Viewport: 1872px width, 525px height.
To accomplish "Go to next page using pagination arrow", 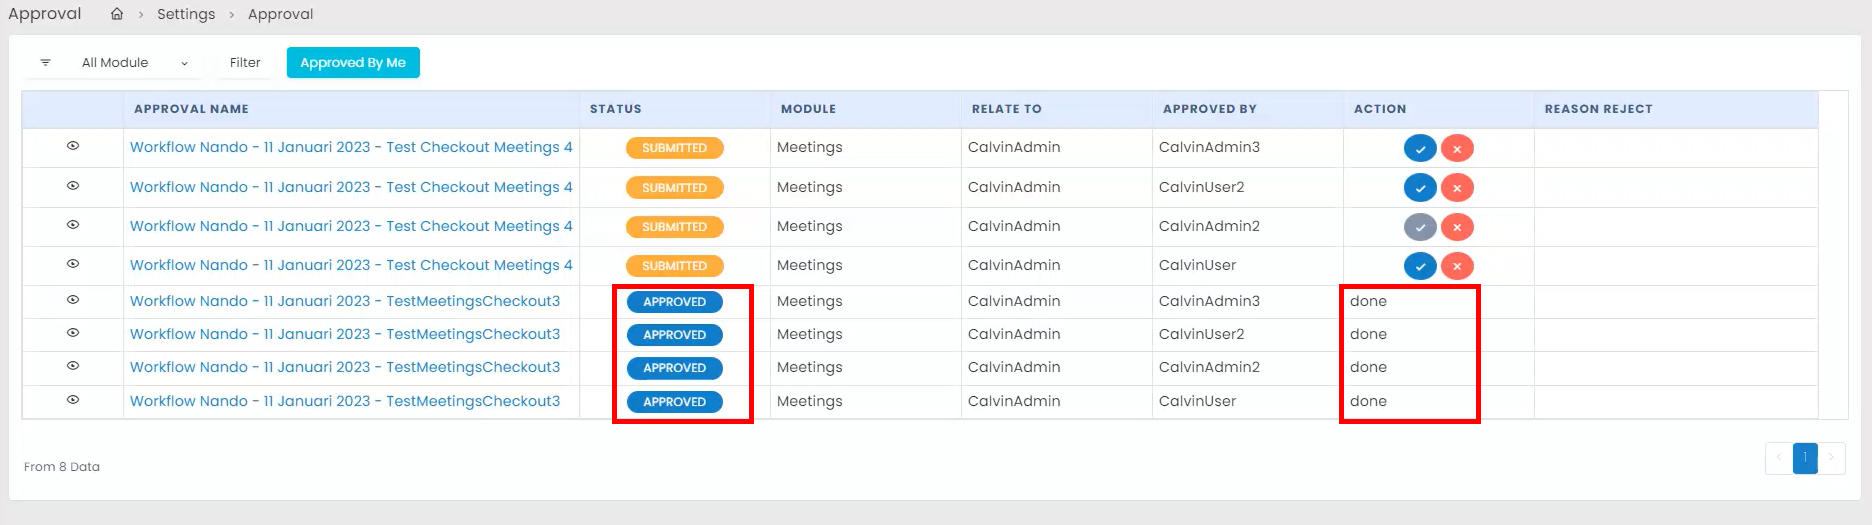I will click(x=1831, y=458).
